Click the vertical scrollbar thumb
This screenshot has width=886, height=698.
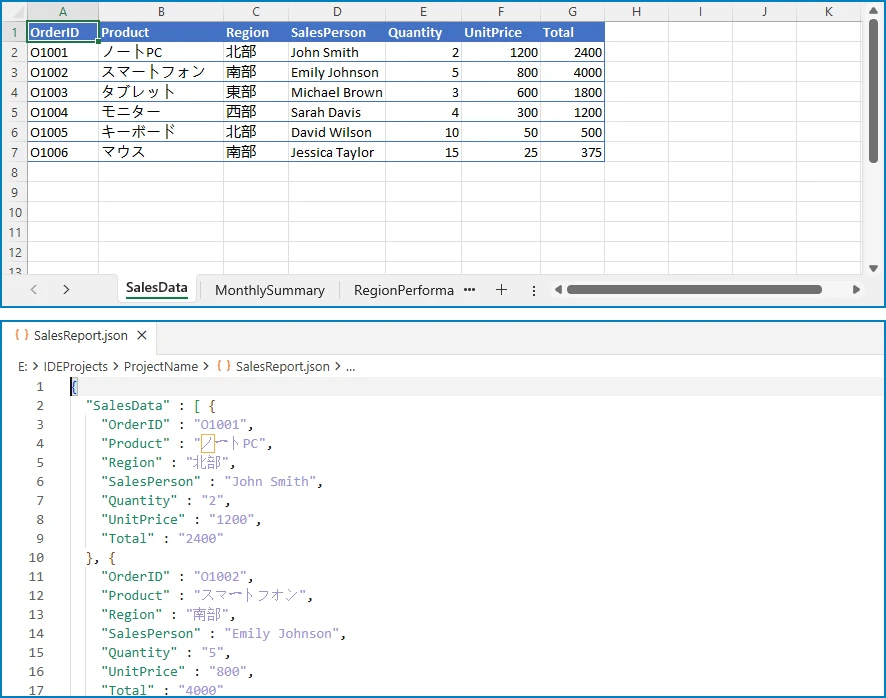[874, 91]
